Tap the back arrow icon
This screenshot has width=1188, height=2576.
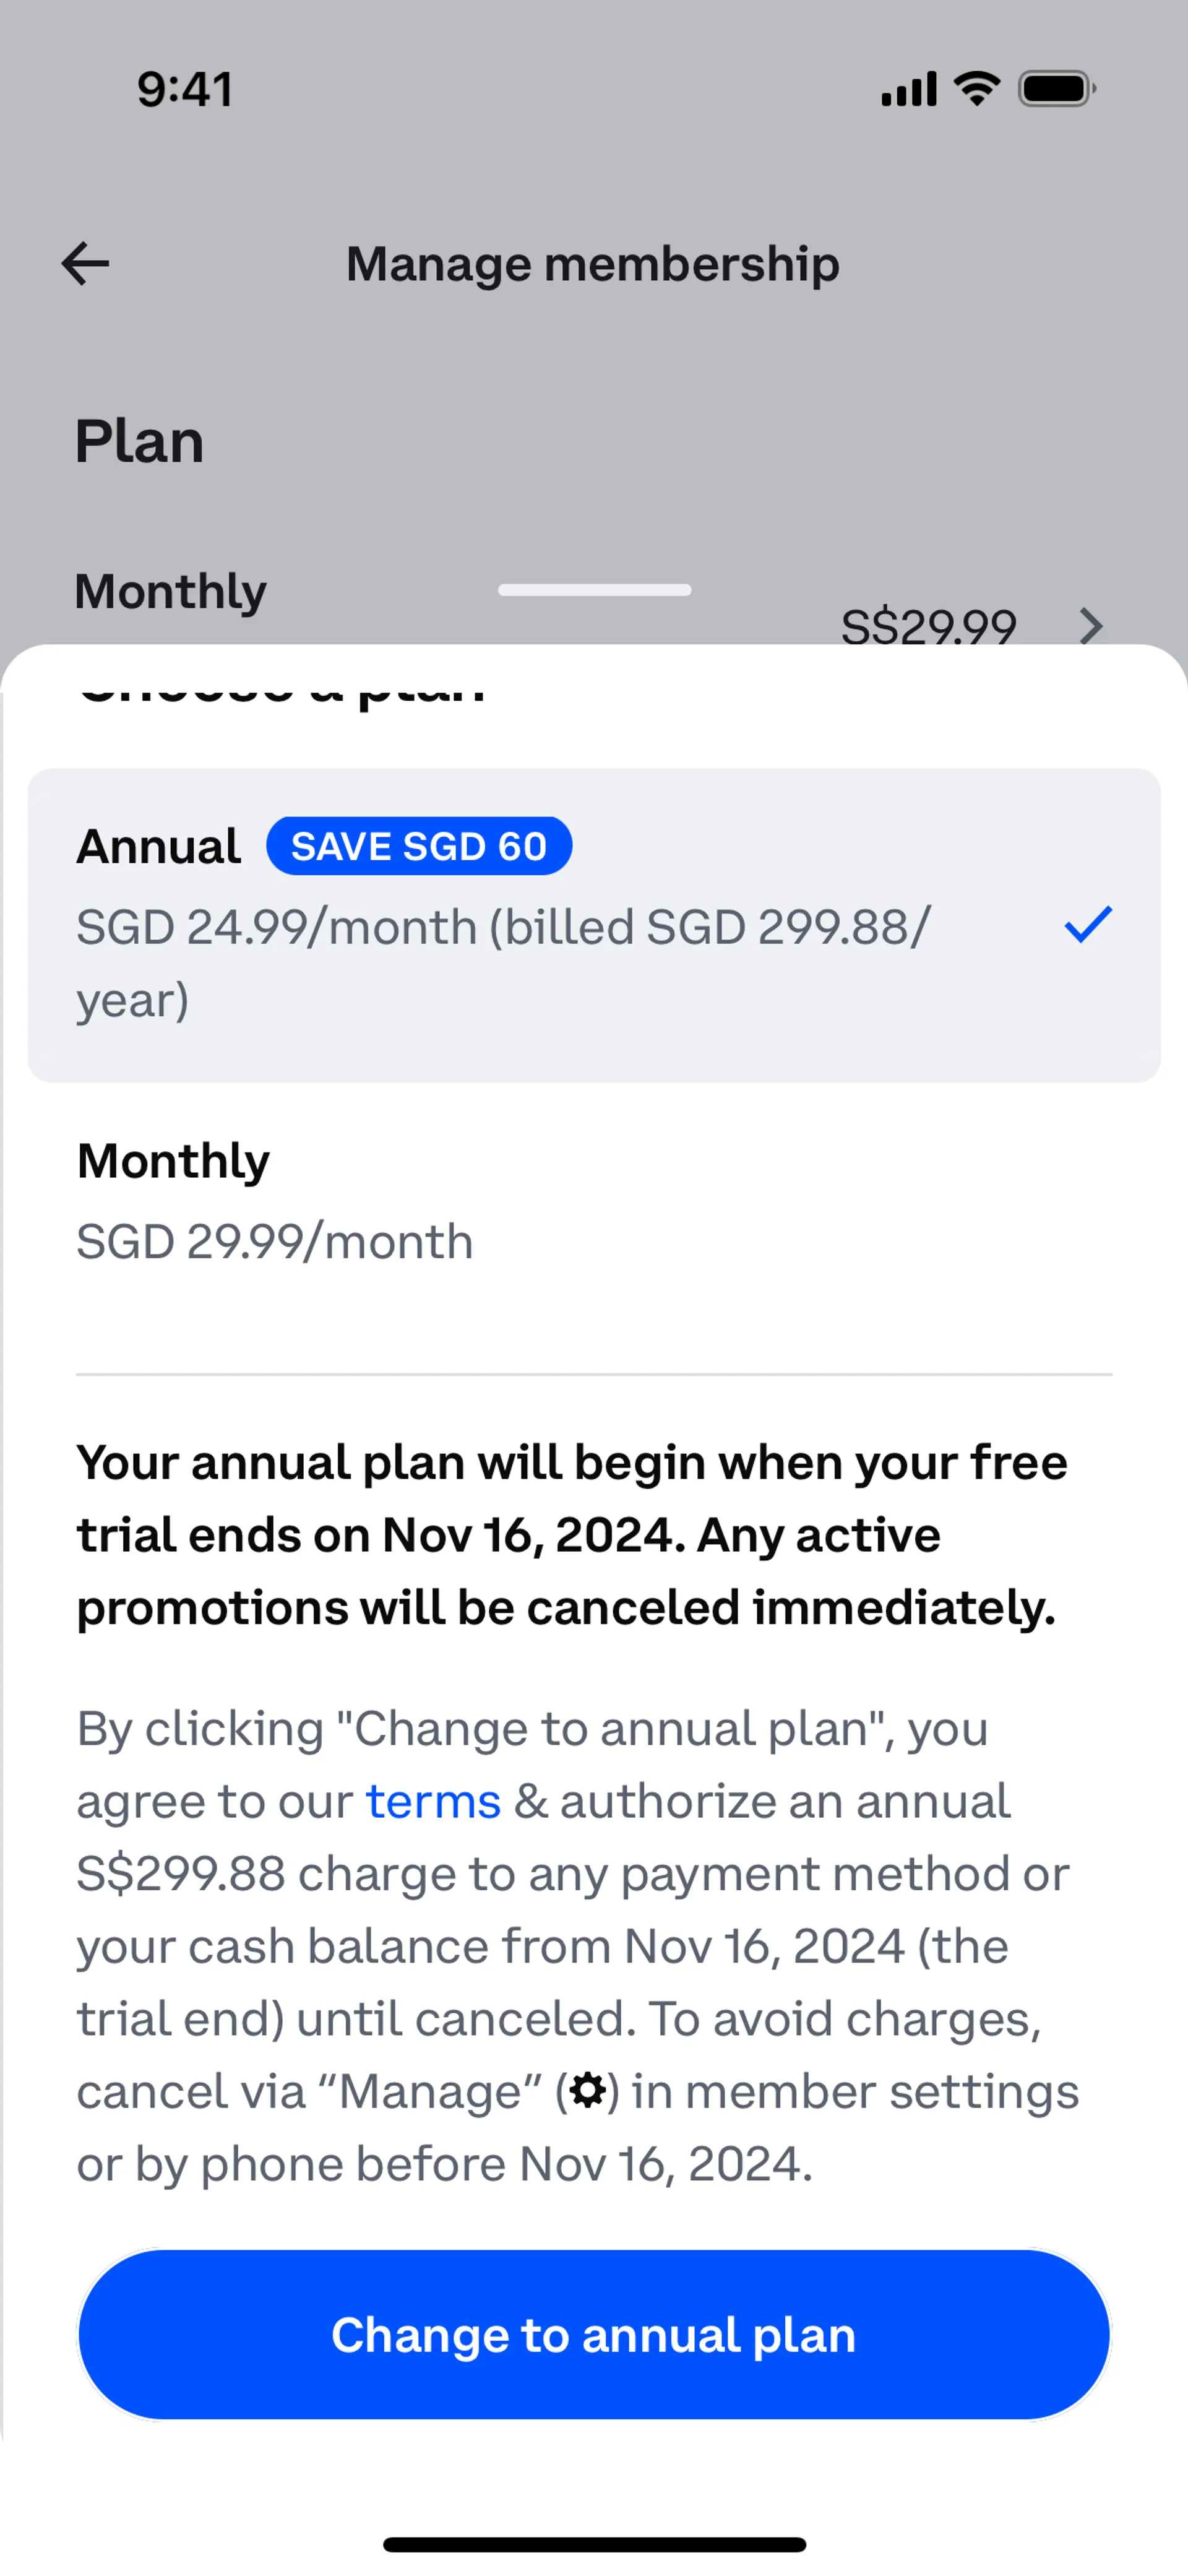pyautogui.click(x=85, y=264)
